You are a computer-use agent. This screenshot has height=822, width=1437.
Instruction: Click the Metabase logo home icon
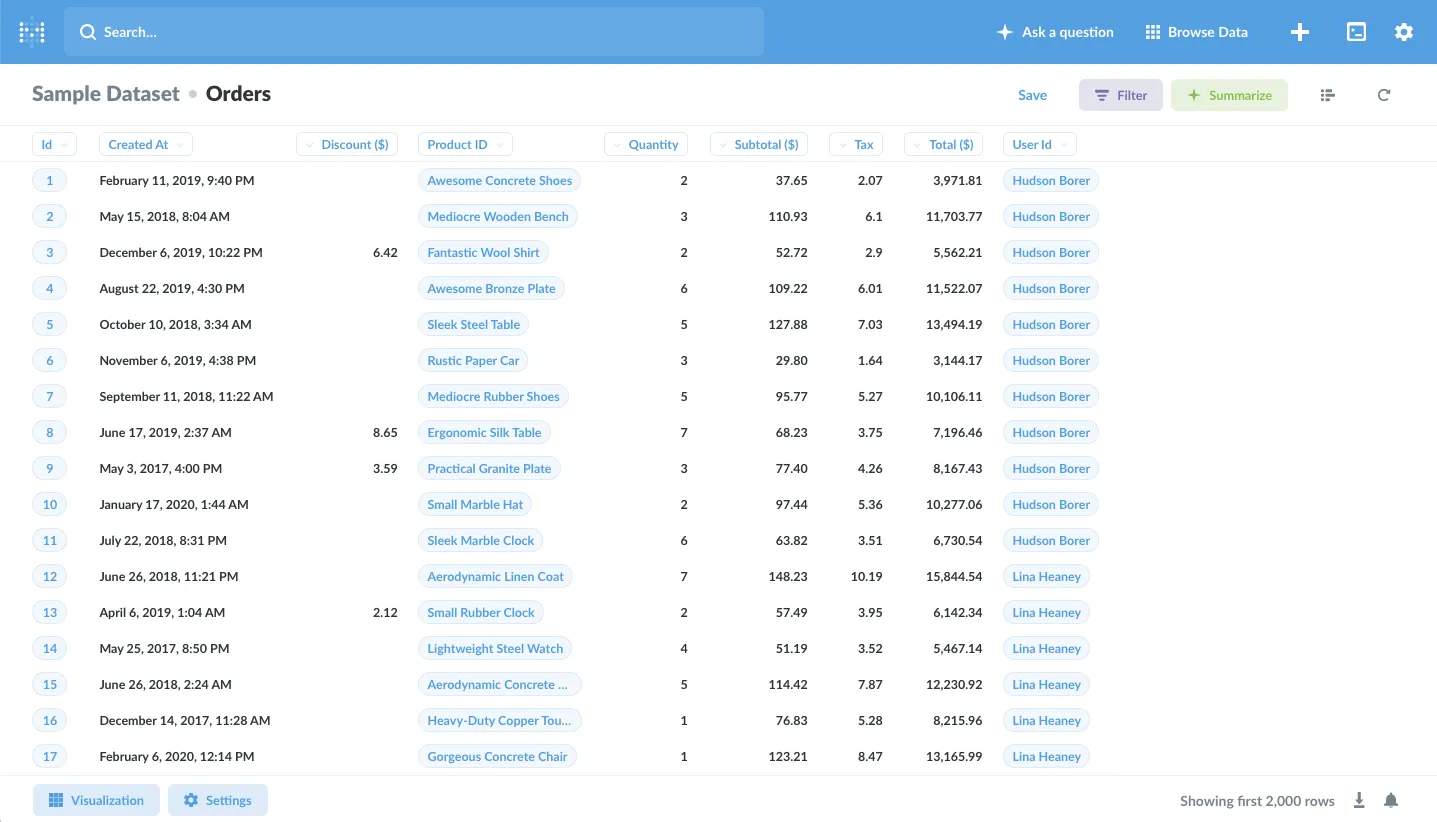point(32,32)
